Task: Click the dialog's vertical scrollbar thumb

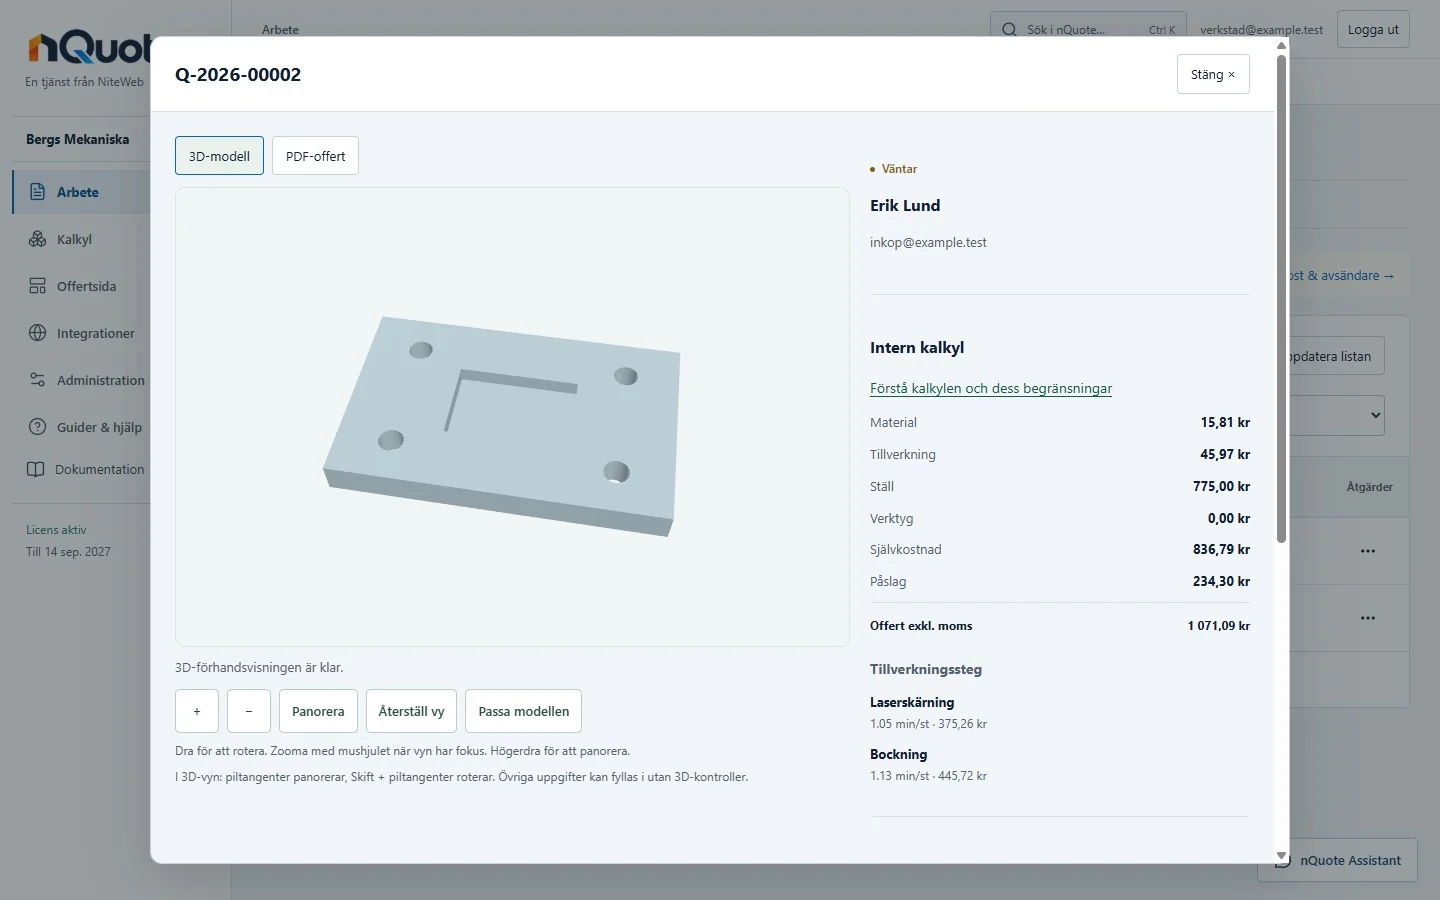Action: 1282,298
